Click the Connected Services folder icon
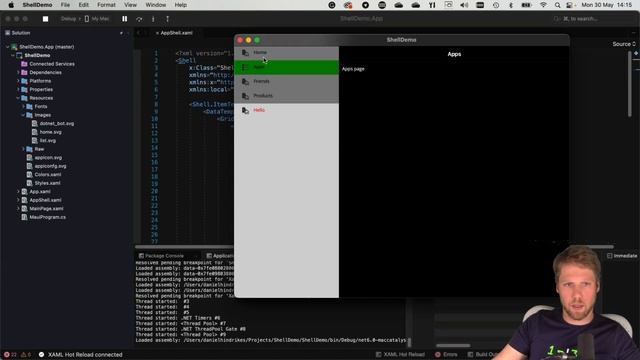The height and width of the screenshot is (360, 640). [x=24, y=64]
